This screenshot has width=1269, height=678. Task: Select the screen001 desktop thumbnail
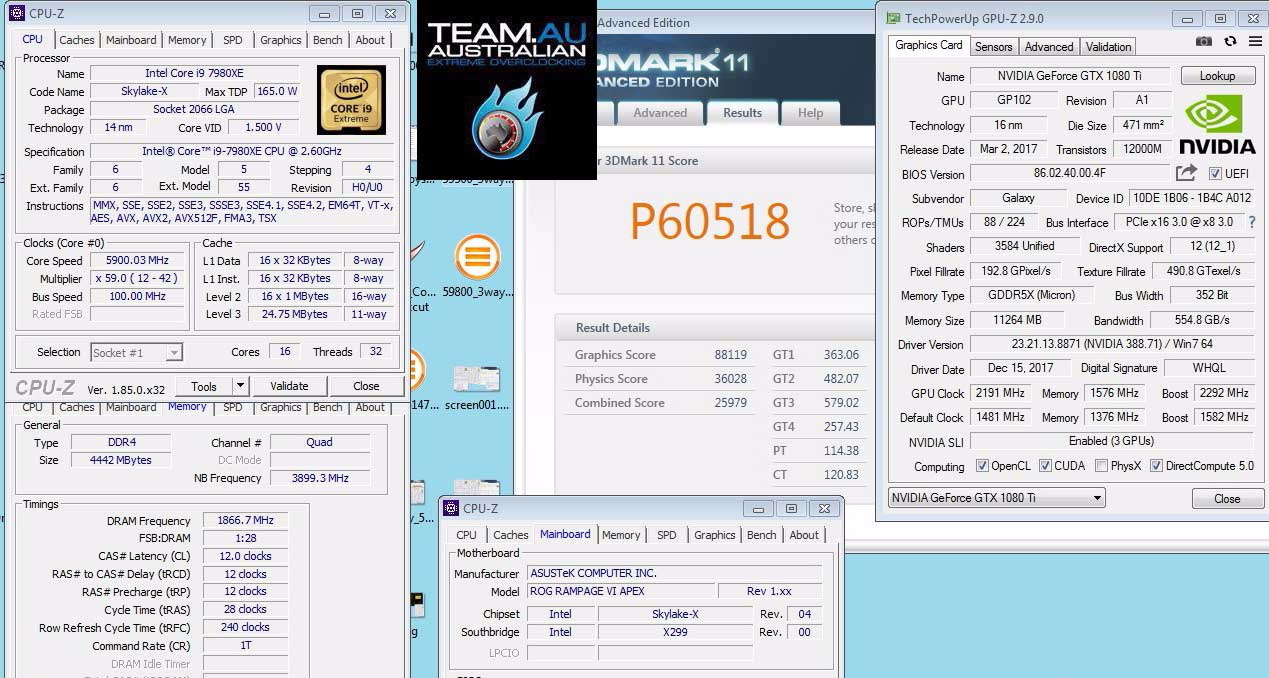tap(477, 379)
